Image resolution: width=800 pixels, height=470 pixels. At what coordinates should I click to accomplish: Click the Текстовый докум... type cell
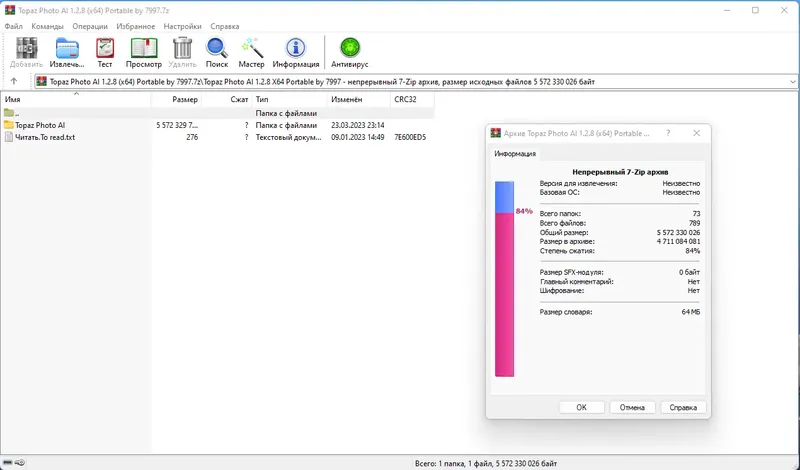(289, 137)
